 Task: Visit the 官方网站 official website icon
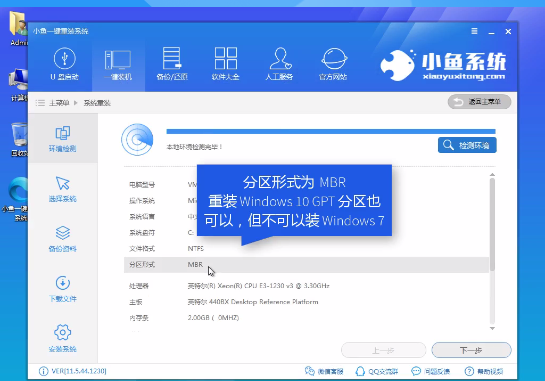click(x=333, y=64)
